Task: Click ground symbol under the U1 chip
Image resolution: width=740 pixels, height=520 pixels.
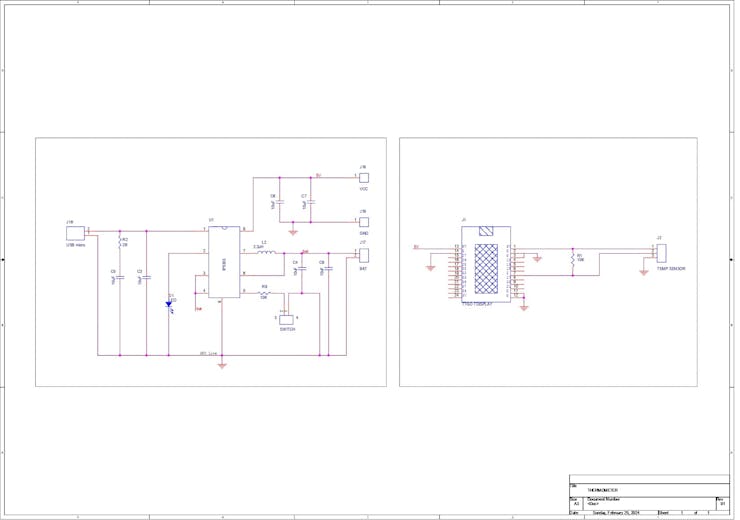Action: point(222,364)
